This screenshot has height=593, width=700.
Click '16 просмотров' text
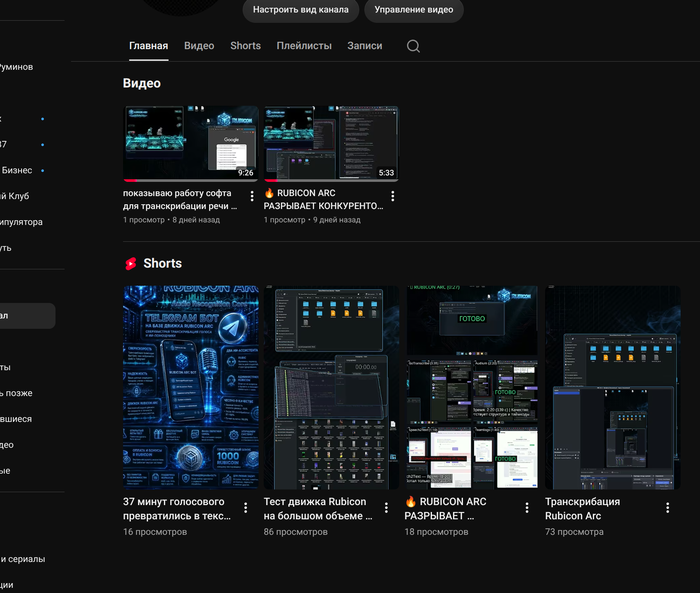(155, 532)
